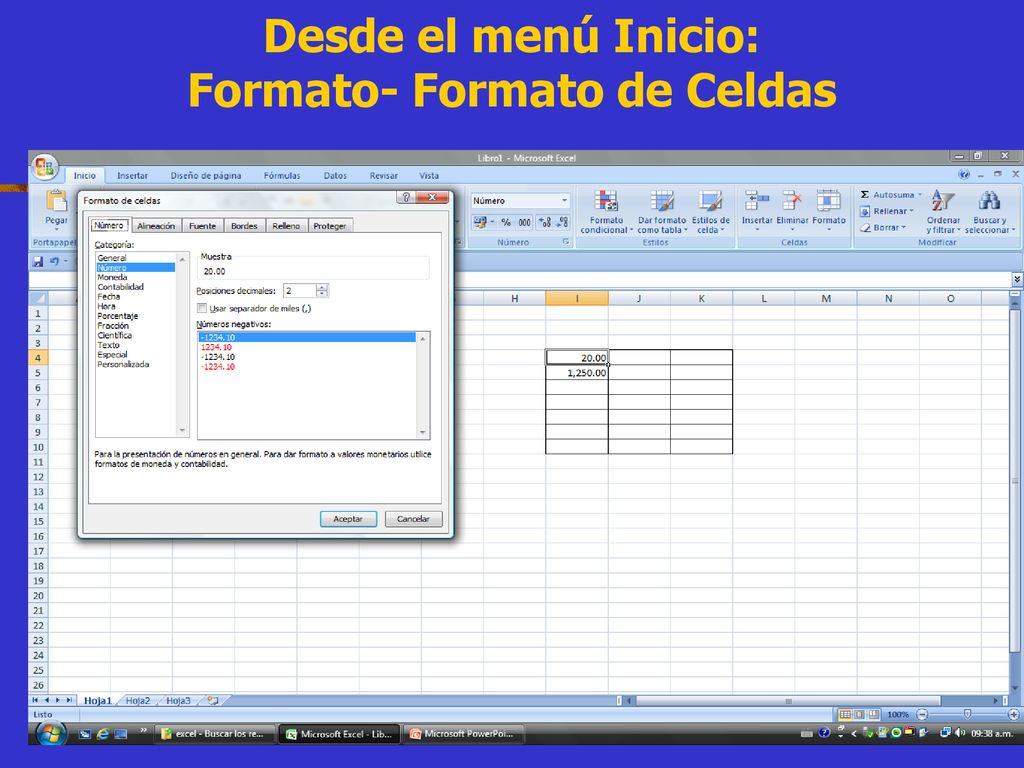Open Excel help question icon
1024x768 pixels.
pos(963,174)
